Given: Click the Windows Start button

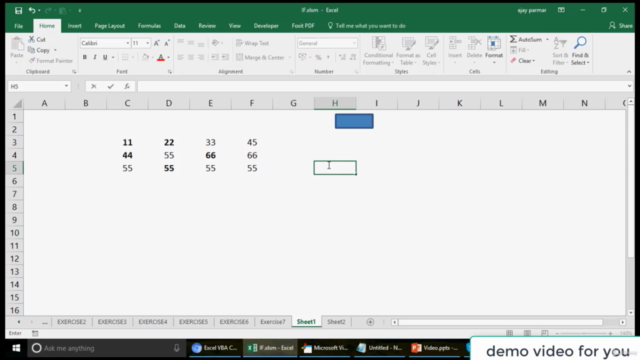Looking at the screenshot, I should [16, 348].
